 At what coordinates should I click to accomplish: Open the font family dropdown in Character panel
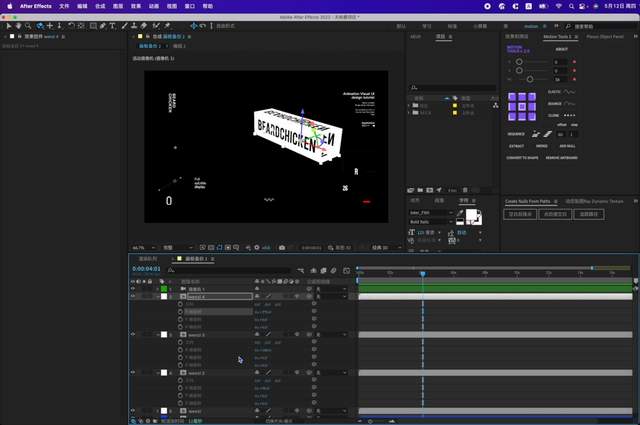pyautogui.click(x=431, y=213)
